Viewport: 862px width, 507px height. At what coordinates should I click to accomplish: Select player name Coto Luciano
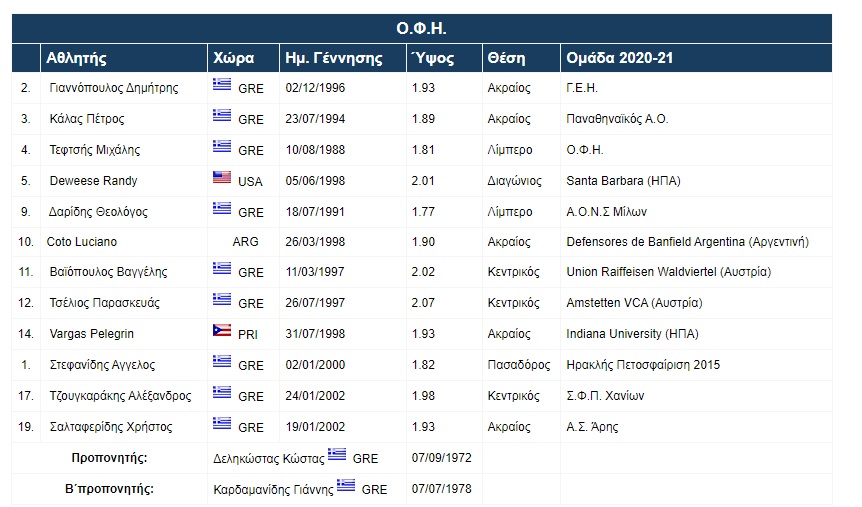pos(82,242)
